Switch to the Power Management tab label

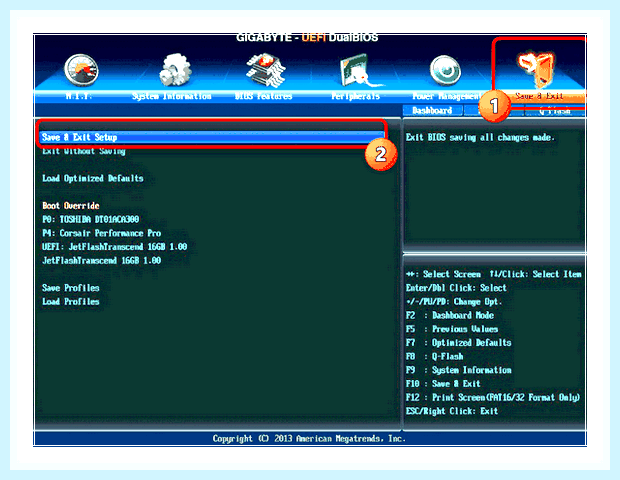[x=447, y=96]
